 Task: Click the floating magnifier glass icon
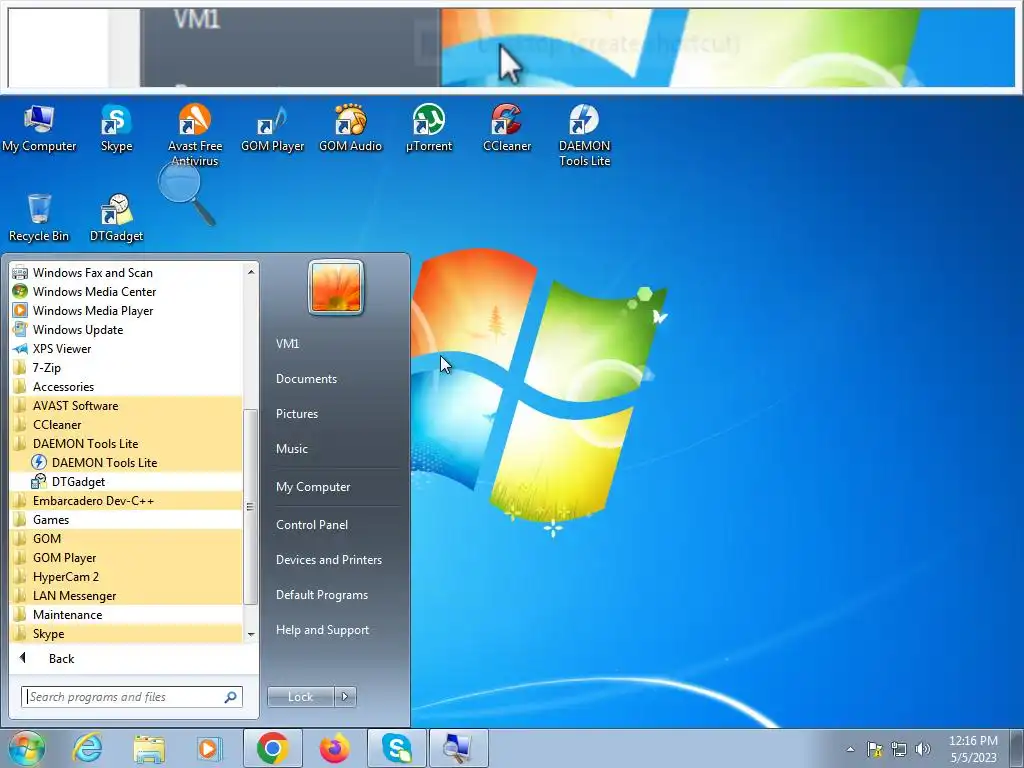pyautogui.click(x=186, y=193)
